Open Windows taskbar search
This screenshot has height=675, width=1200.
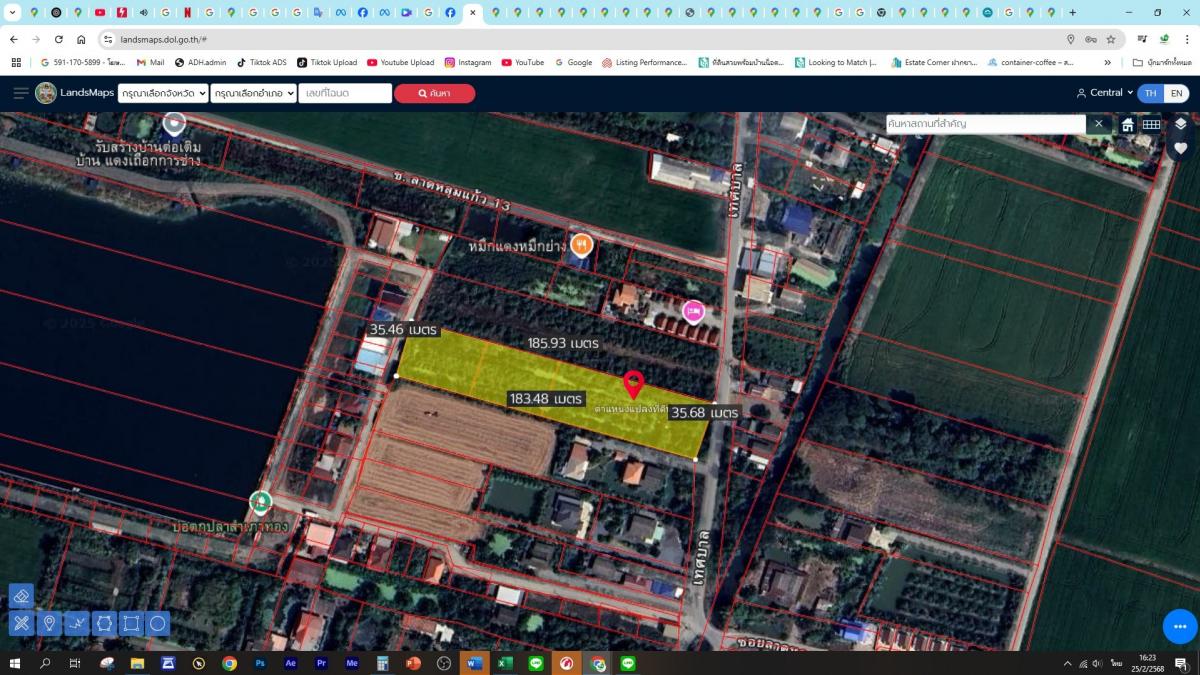pos(45,663)
